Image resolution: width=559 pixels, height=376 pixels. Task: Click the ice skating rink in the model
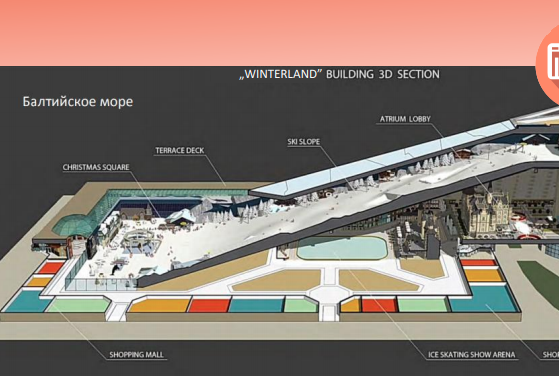(x=342, y=248)
